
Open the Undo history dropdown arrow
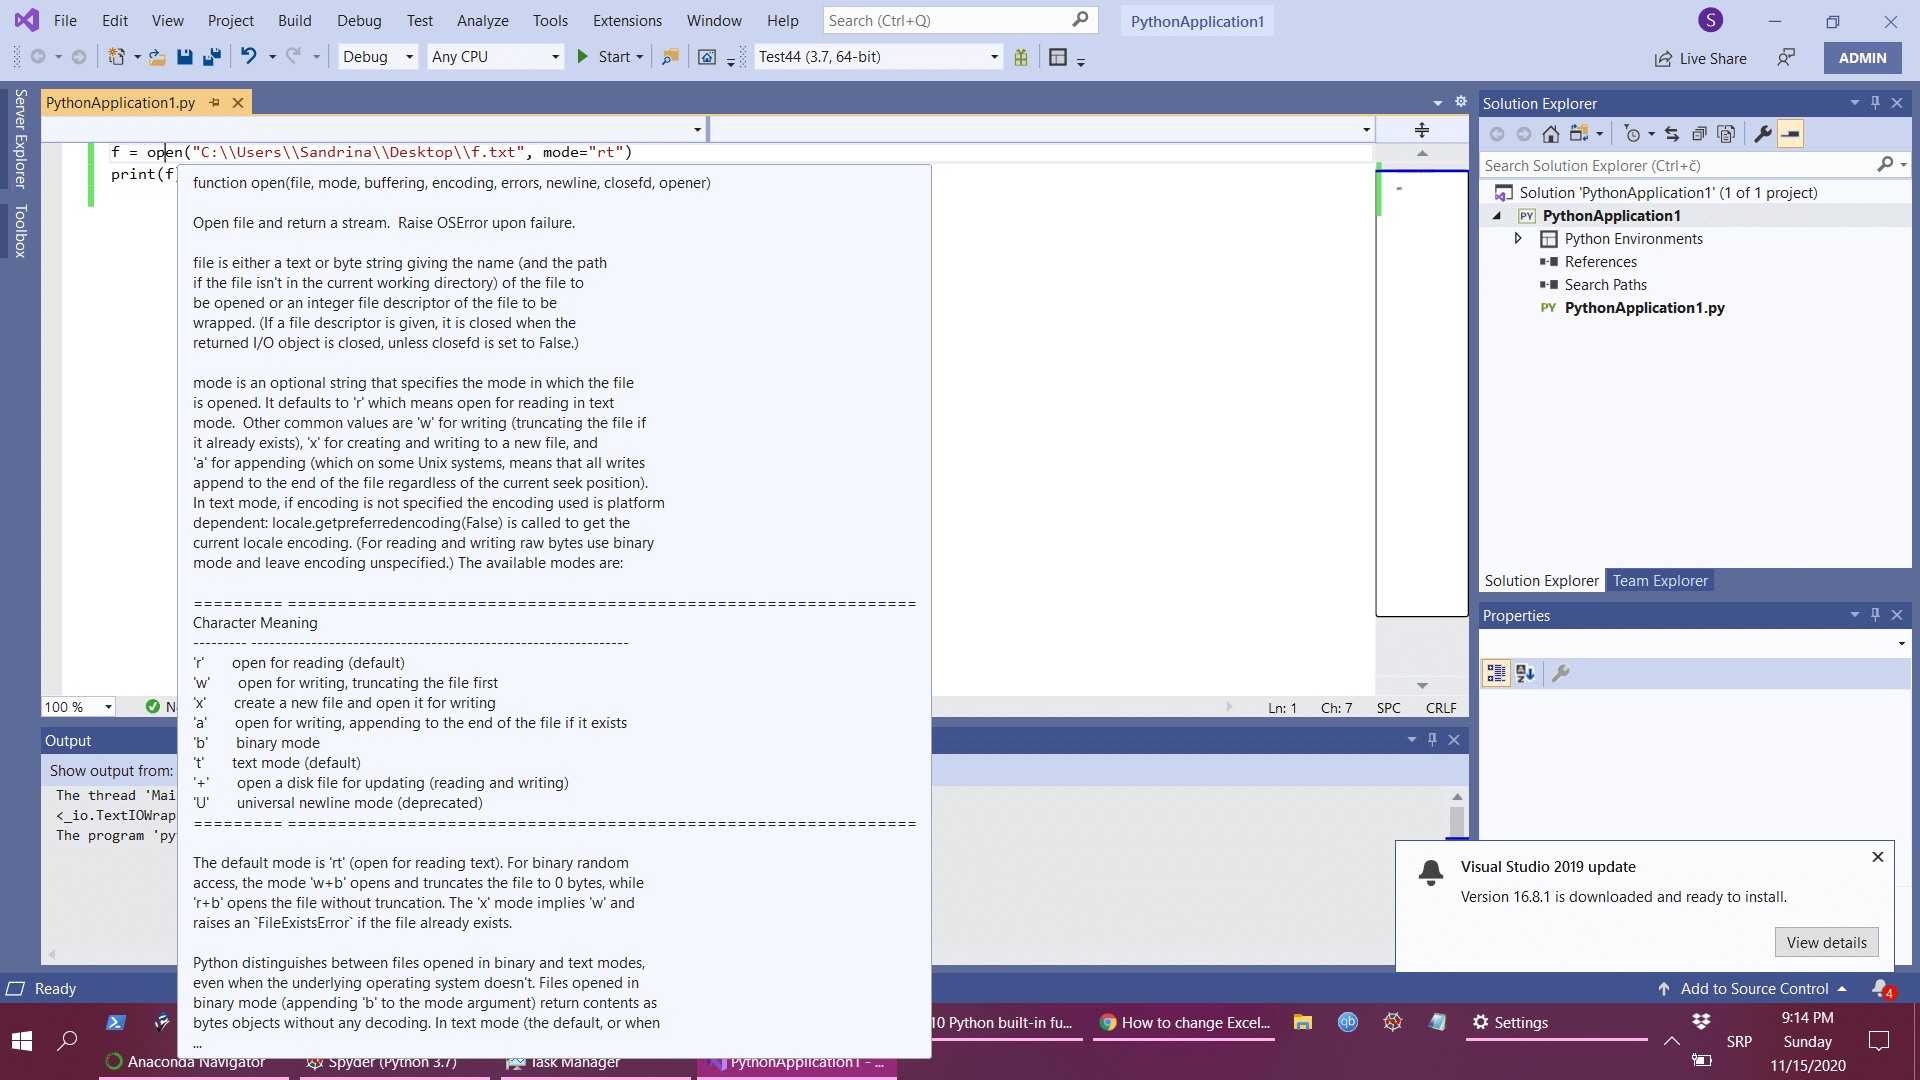click(x=272, y=57)
